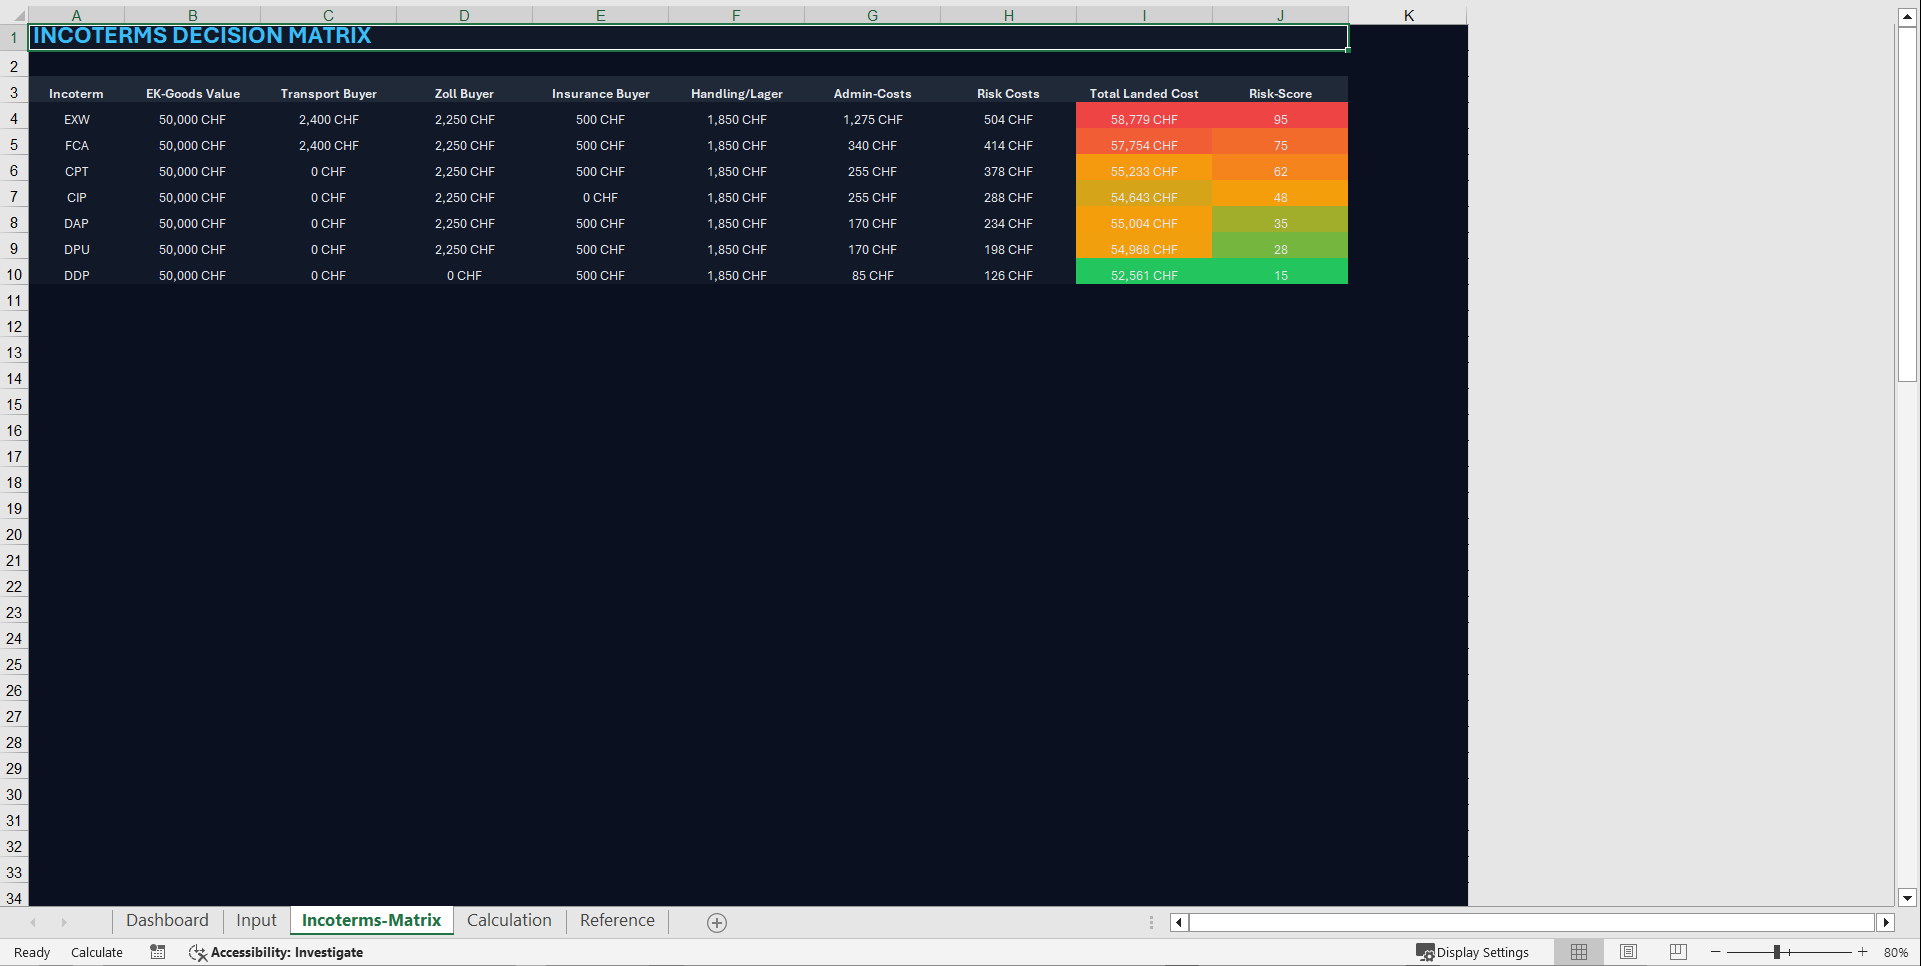The width and height of the screenshot is (1921, 966).
Task: Open Accessibility: Investigate checker
Action: coord(276,952)
